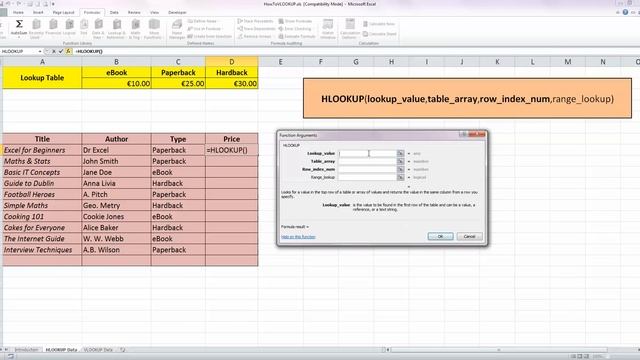Click Remove Arrows
Viewport: 640px width, 360px height.
pos(254,36)
